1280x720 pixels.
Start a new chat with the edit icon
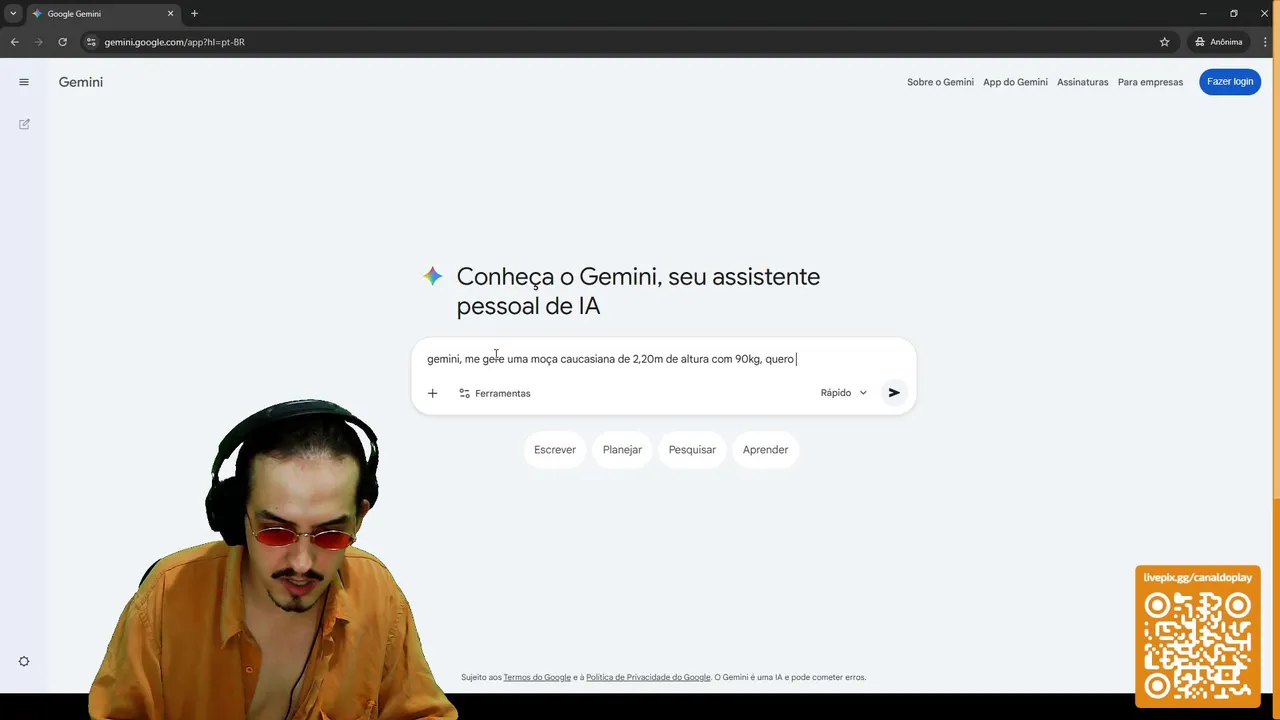24,124
